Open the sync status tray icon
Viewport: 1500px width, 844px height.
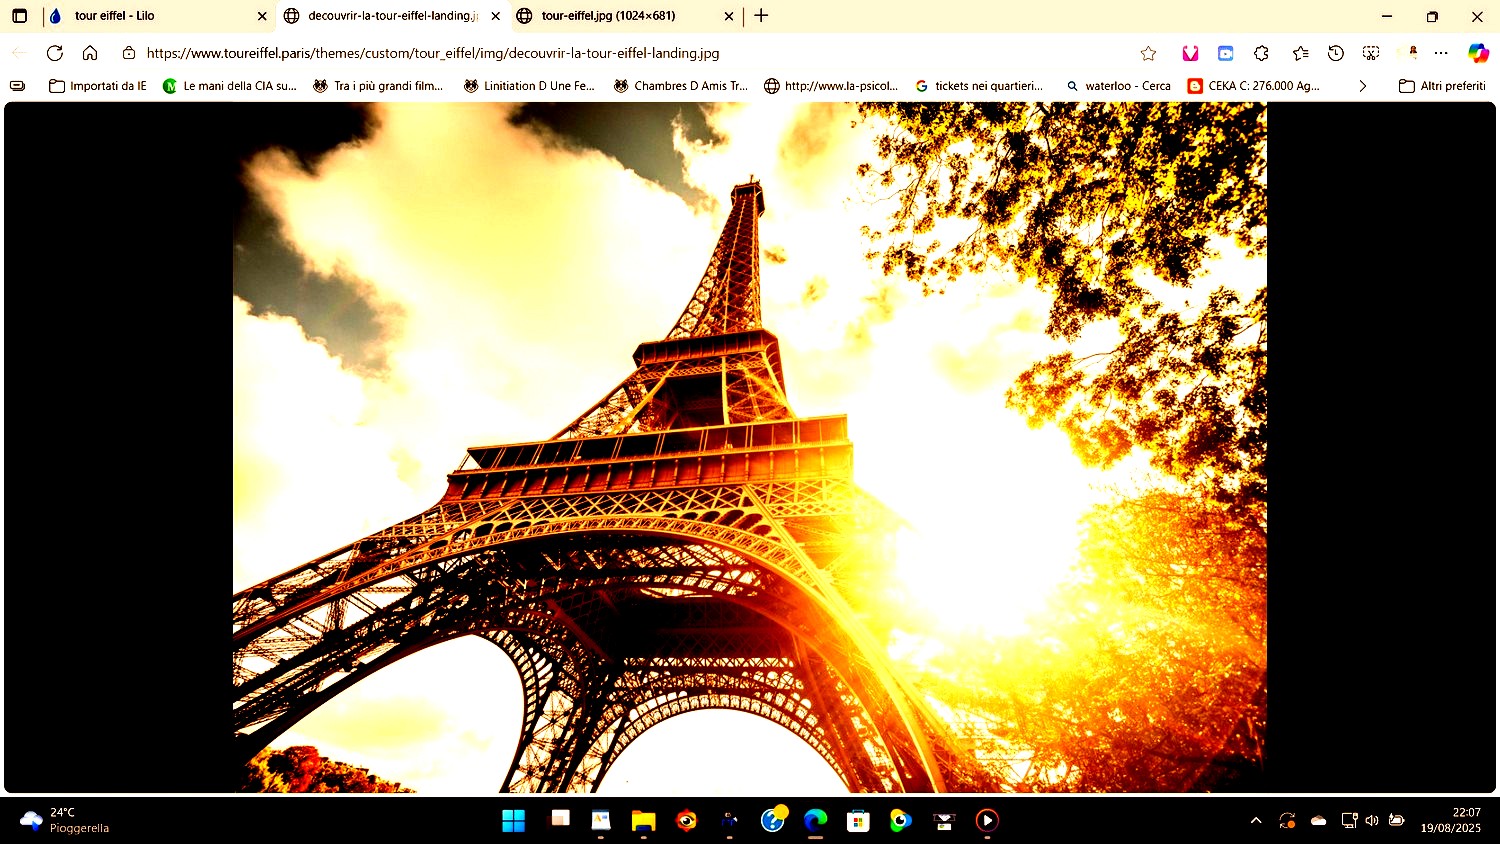(x=1287, y=821)
